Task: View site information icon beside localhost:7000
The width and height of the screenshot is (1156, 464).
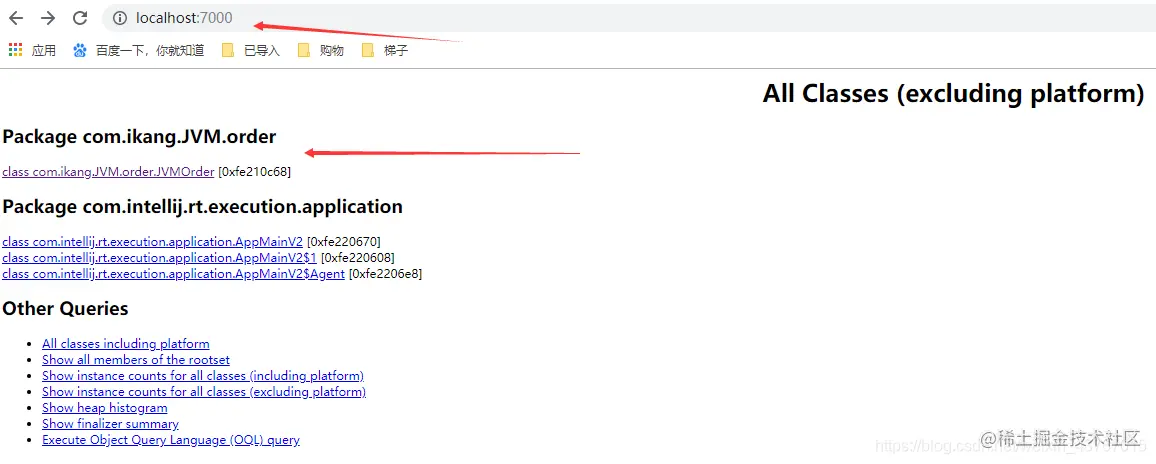Action: tap(119, 18)
